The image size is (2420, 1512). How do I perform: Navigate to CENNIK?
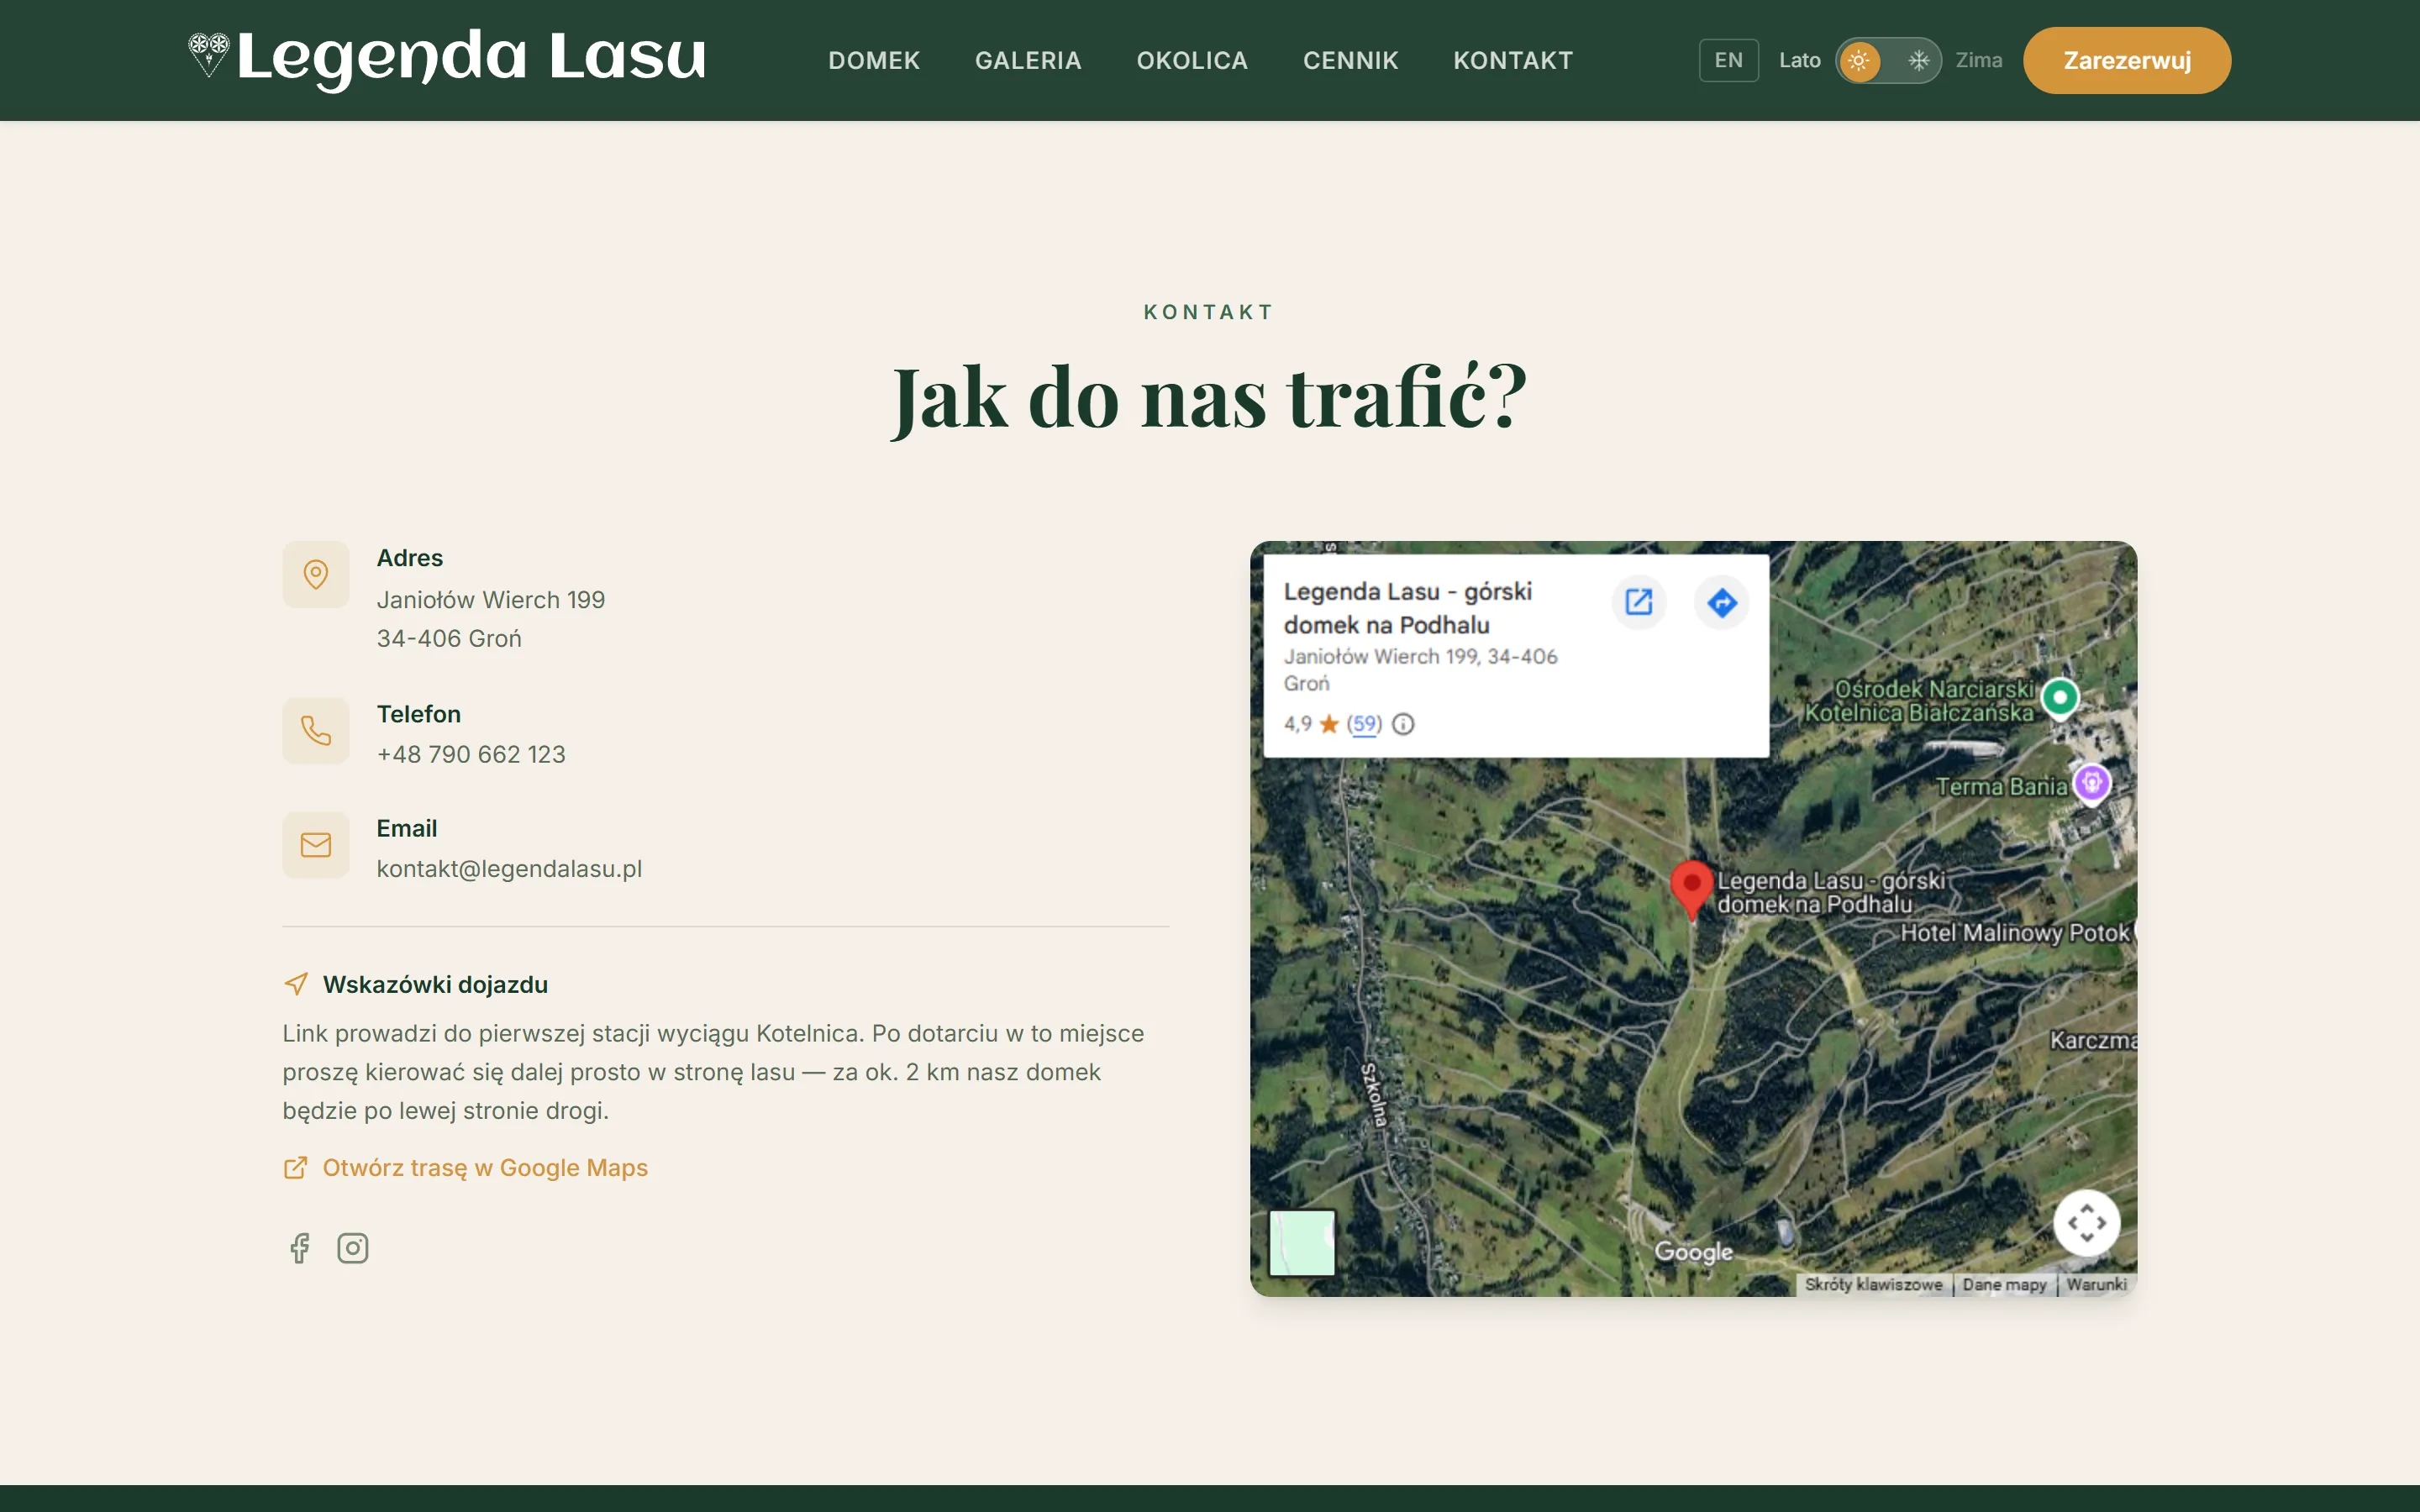[x=1350, y=60]
